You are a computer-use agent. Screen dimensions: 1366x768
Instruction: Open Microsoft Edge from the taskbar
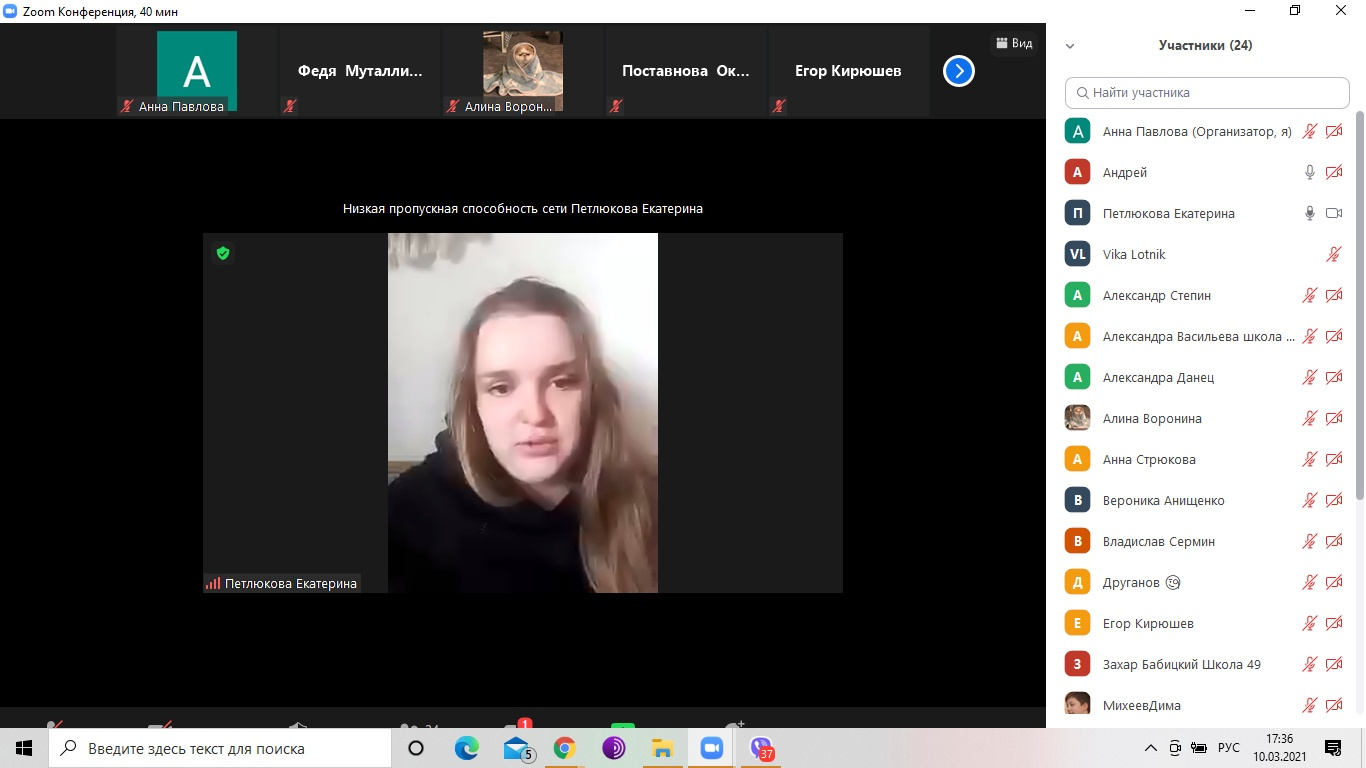[x=466, y=748]
